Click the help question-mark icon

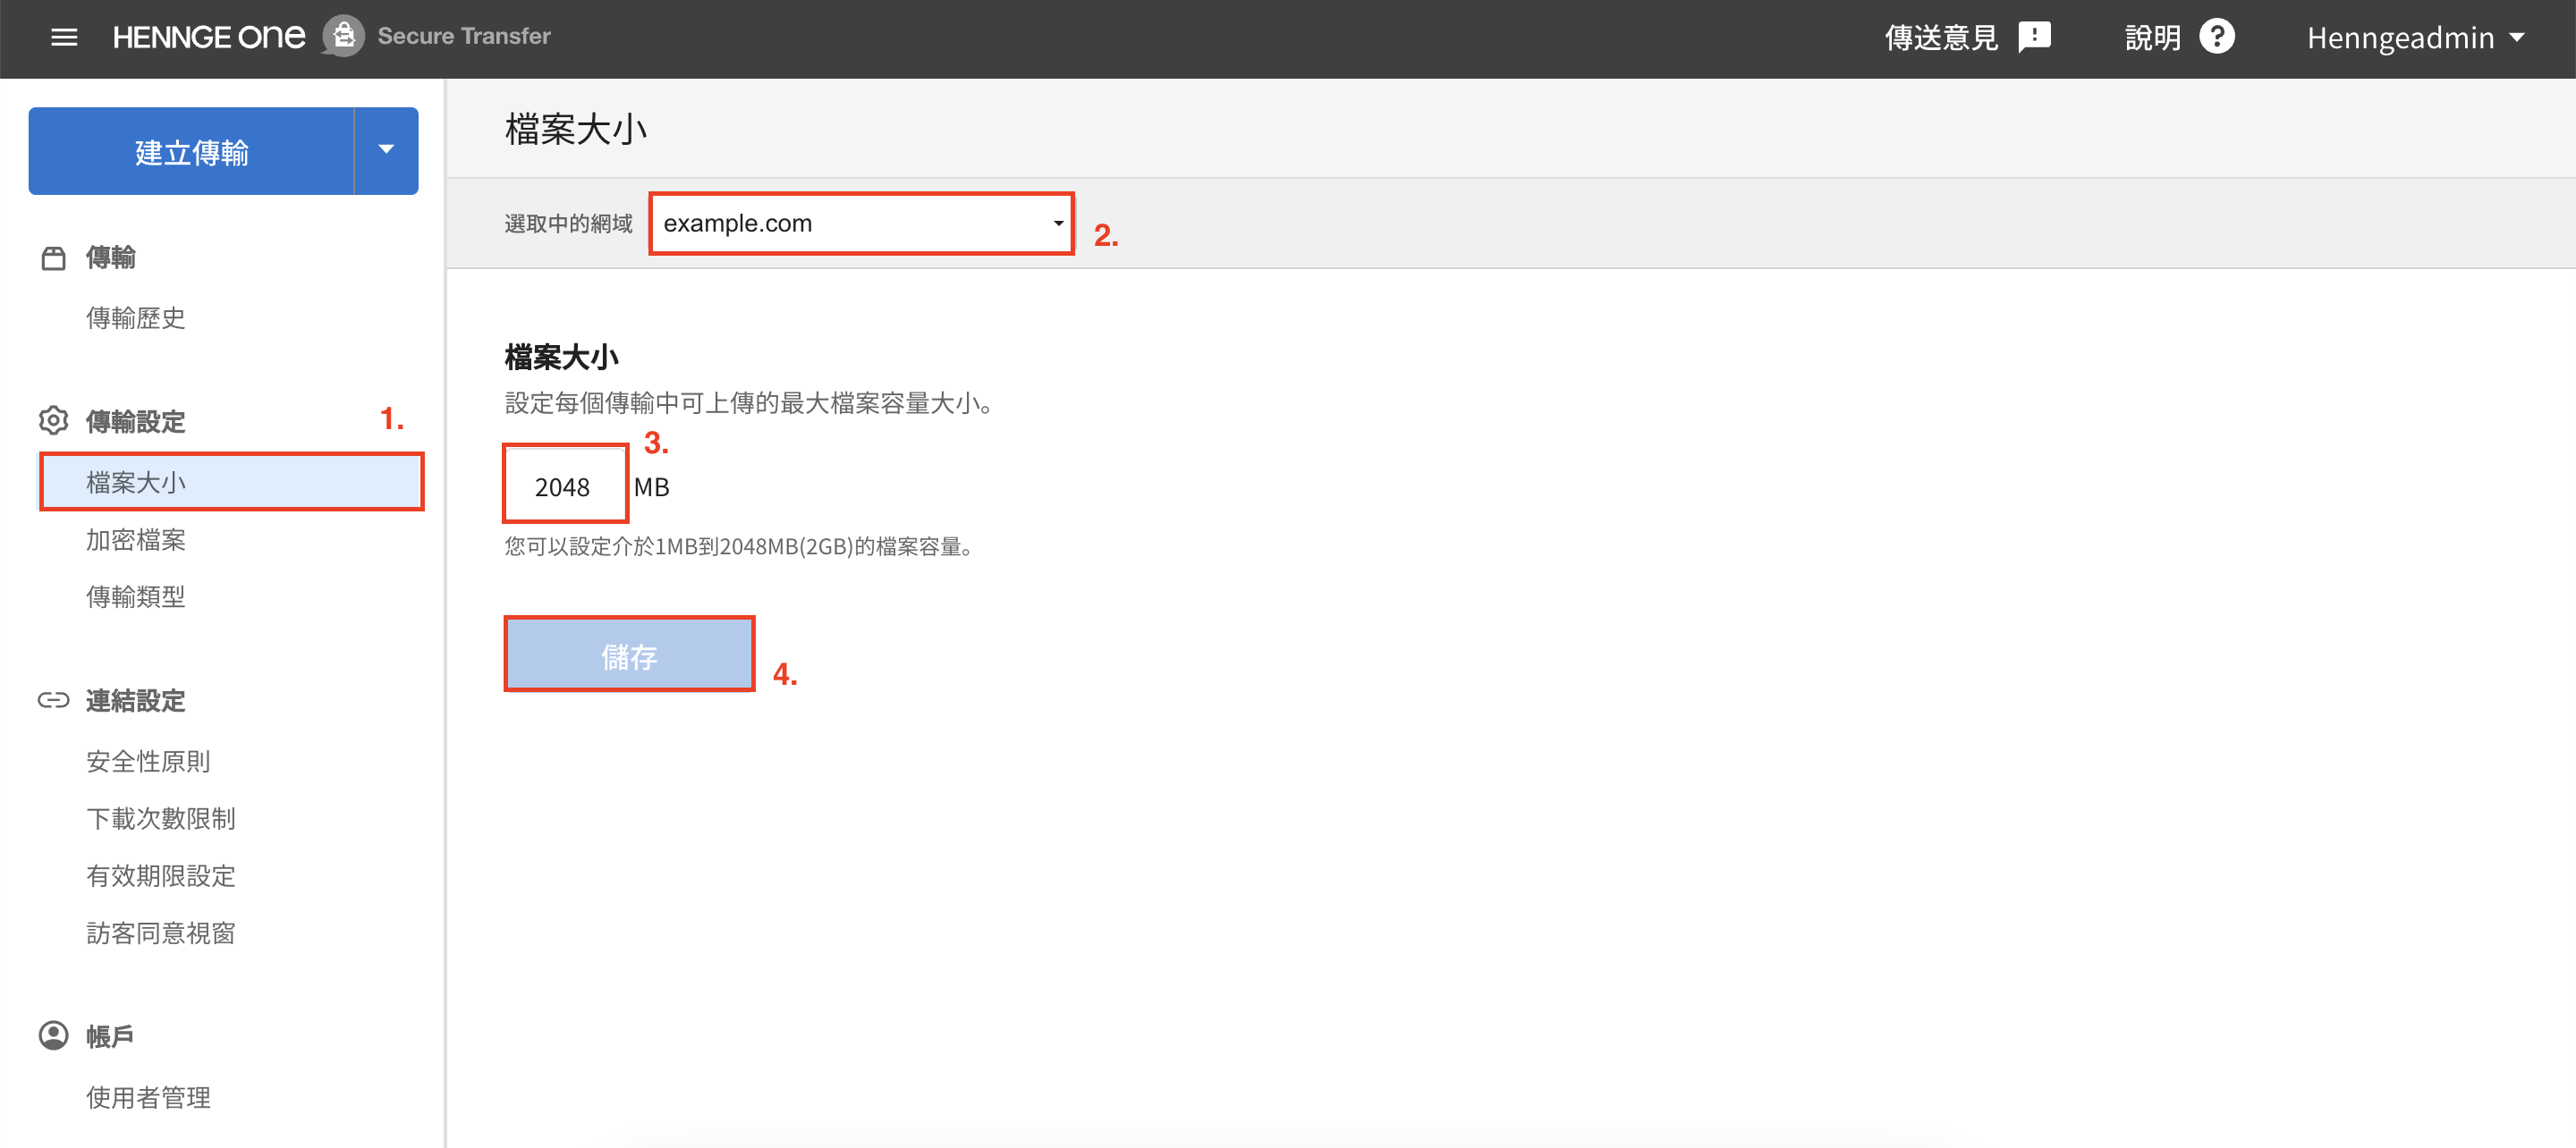[2217, 37]
